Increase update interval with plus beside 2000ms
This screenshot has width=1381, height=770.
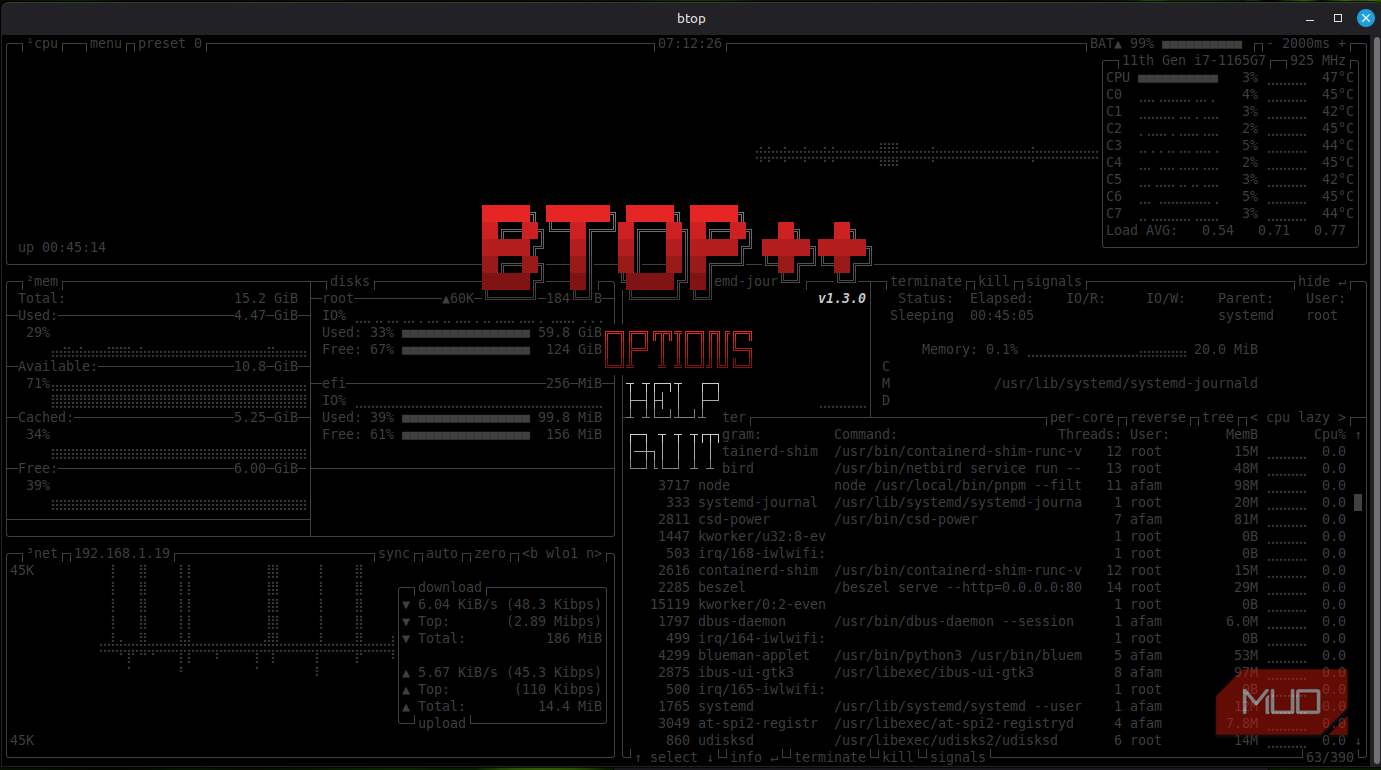click(1342, 44)
